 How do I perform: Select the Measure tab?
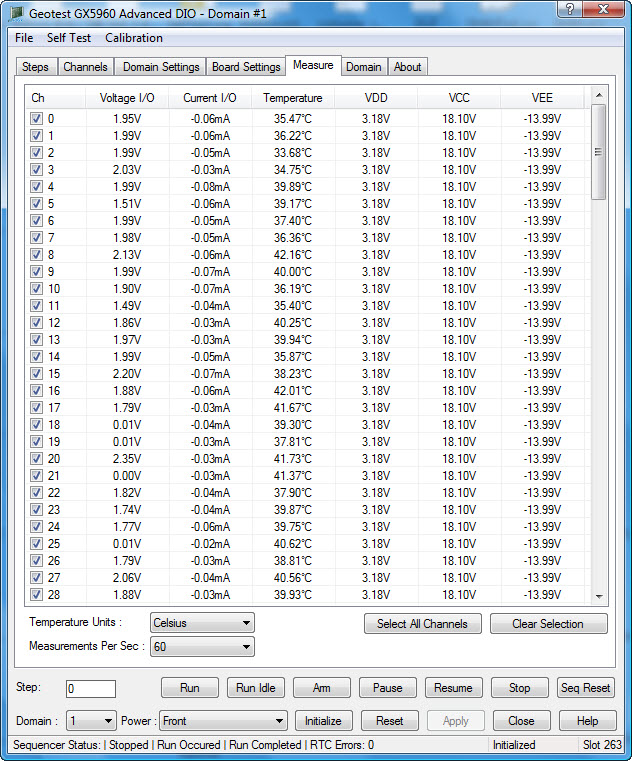click(313, 66)
